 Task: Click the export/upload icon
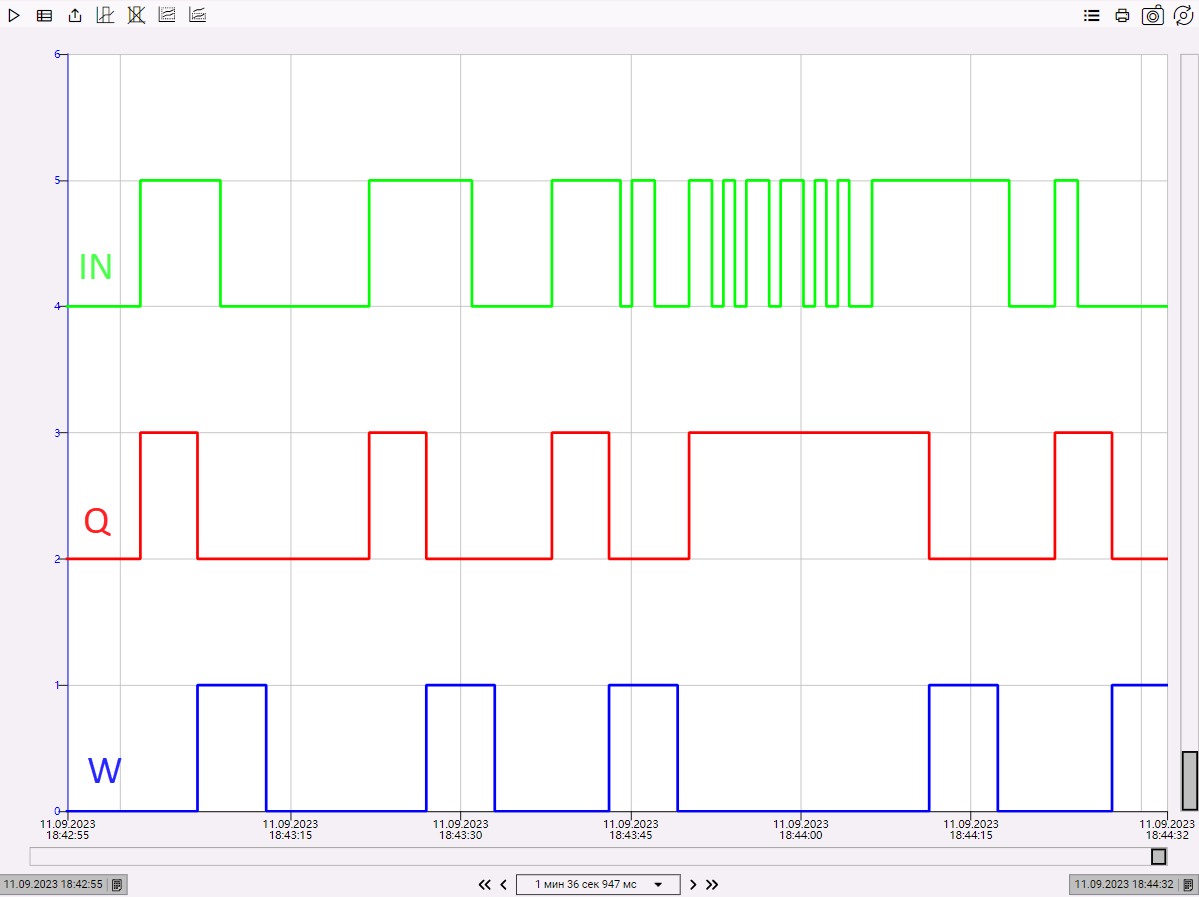(x=75, y=15)
